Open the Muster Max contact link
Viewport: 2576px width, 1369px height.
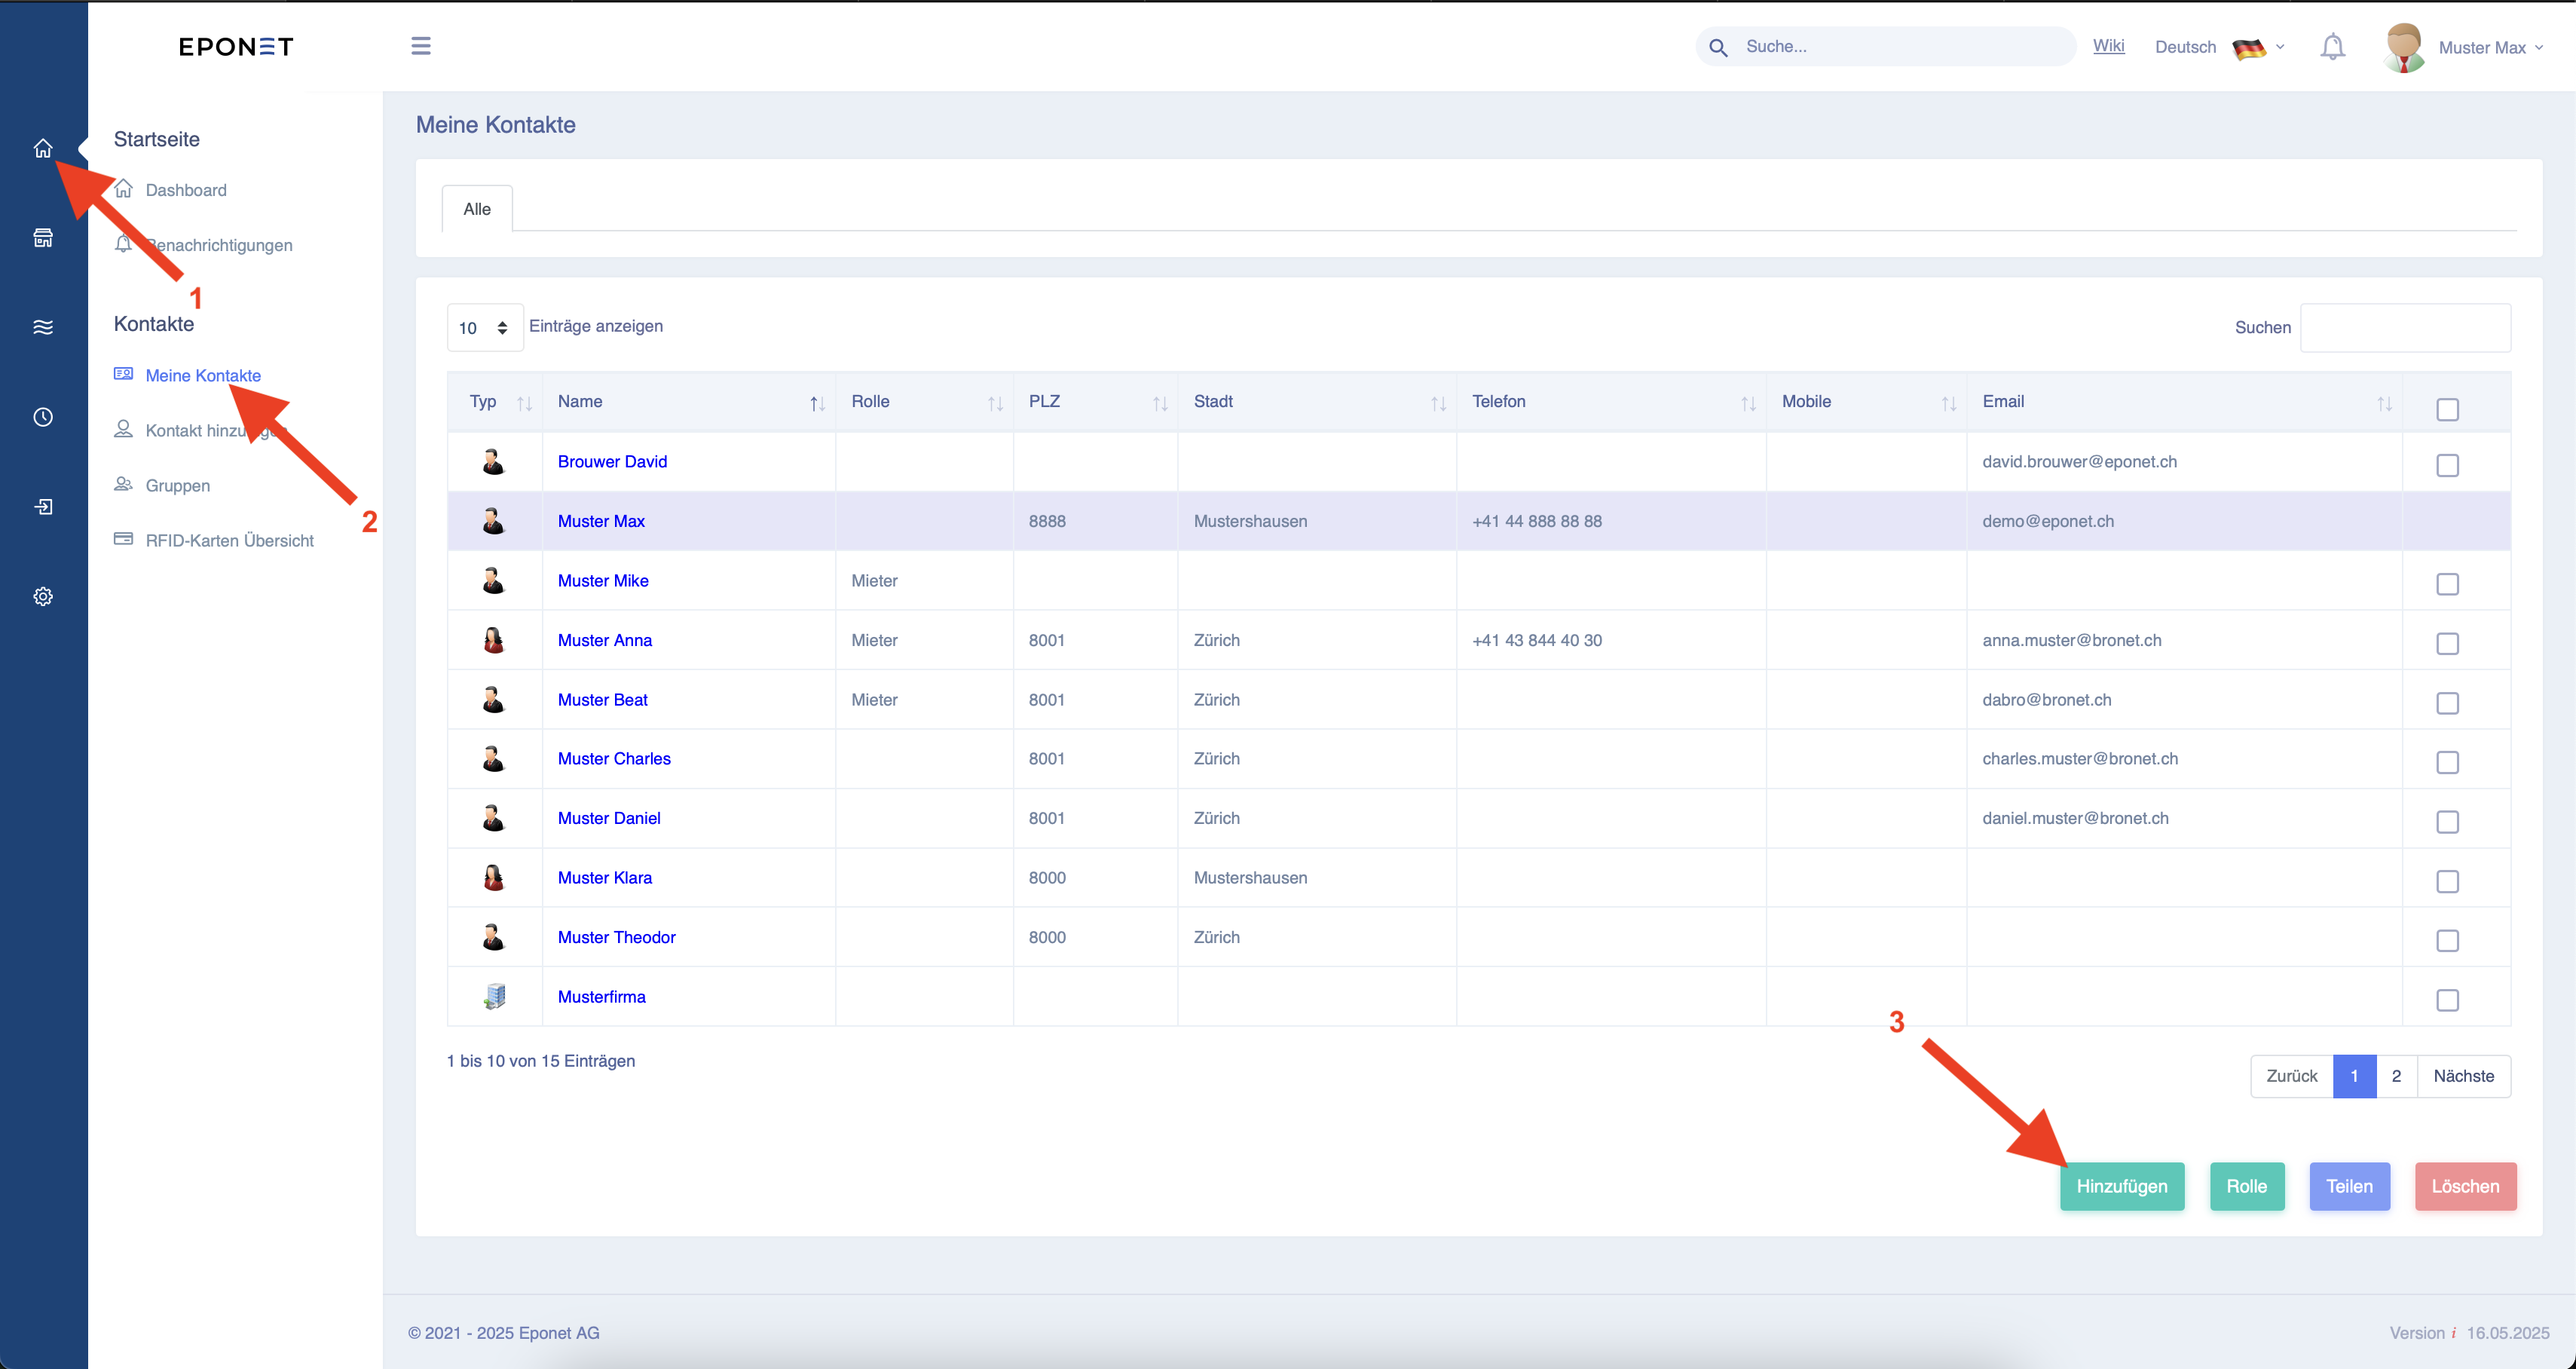click(601, 521)
